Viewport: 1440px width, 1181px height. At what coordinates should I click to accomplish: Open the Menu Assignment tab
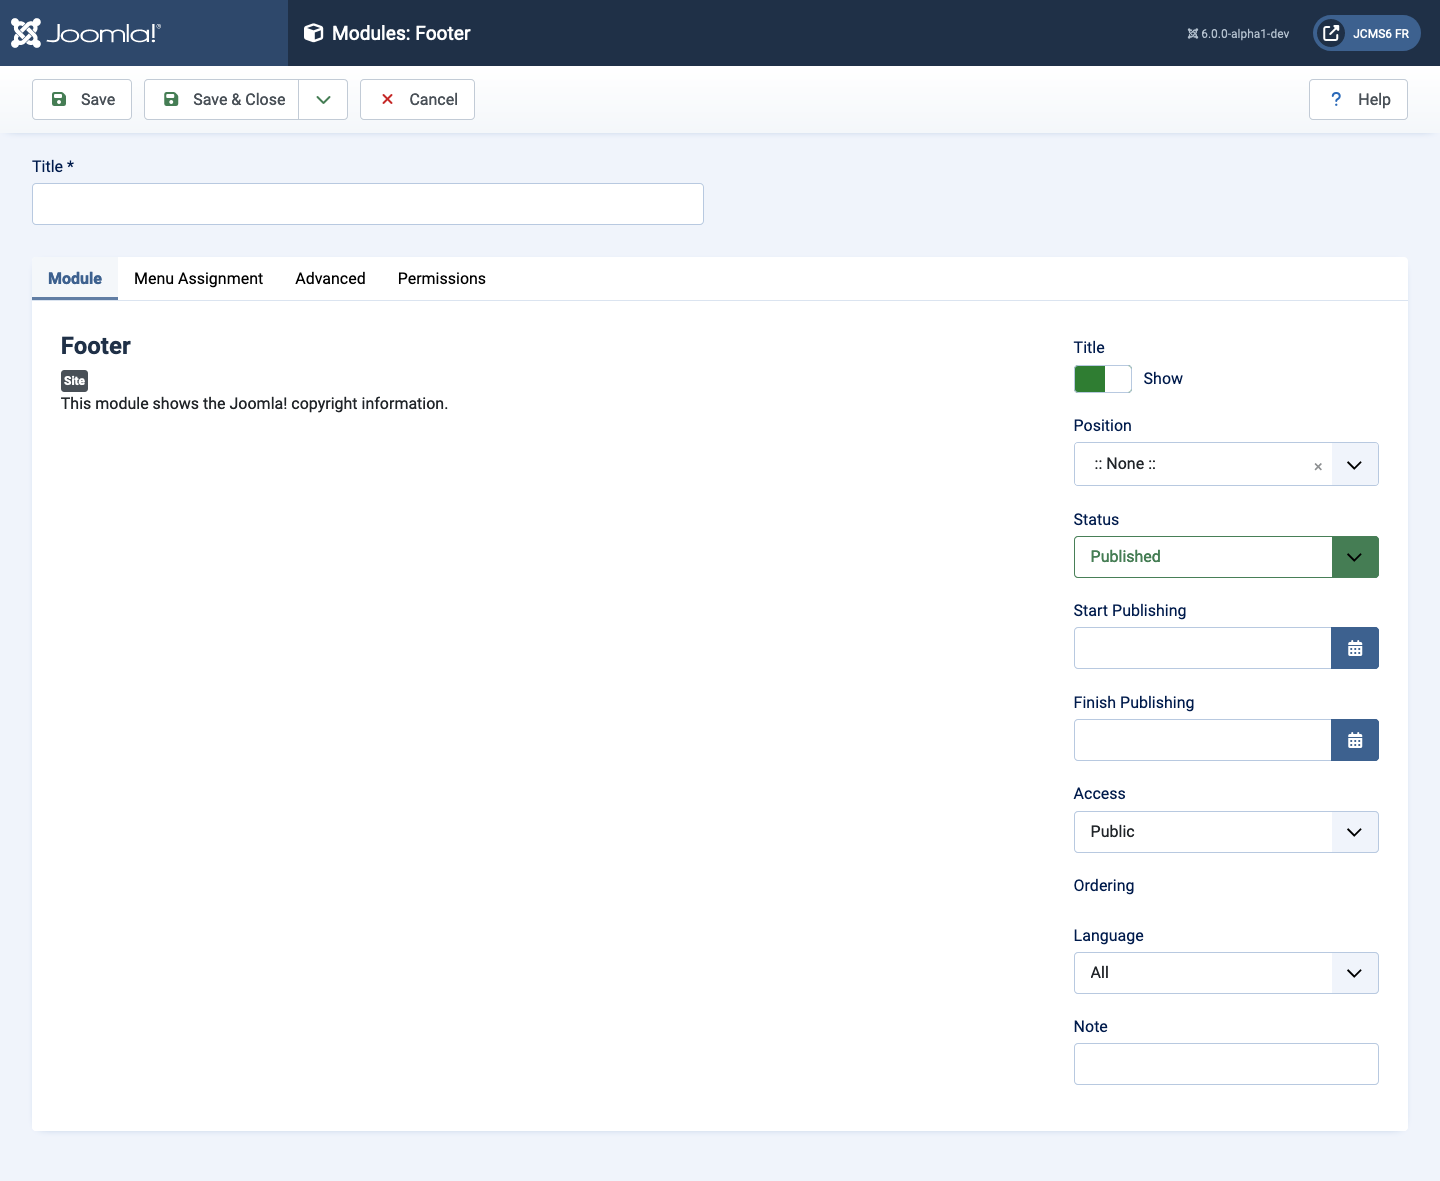click(x=199, y=278)
